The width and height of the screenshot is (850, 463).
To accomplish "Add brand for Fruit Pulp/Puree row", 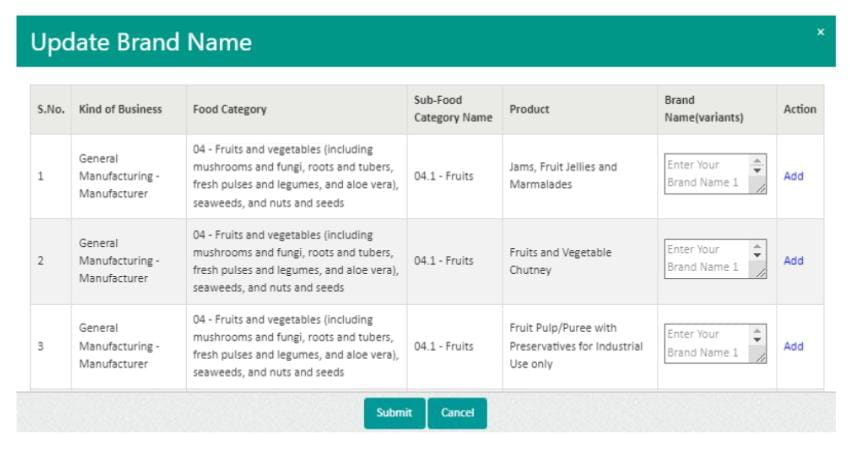I will tap(793, 346).
